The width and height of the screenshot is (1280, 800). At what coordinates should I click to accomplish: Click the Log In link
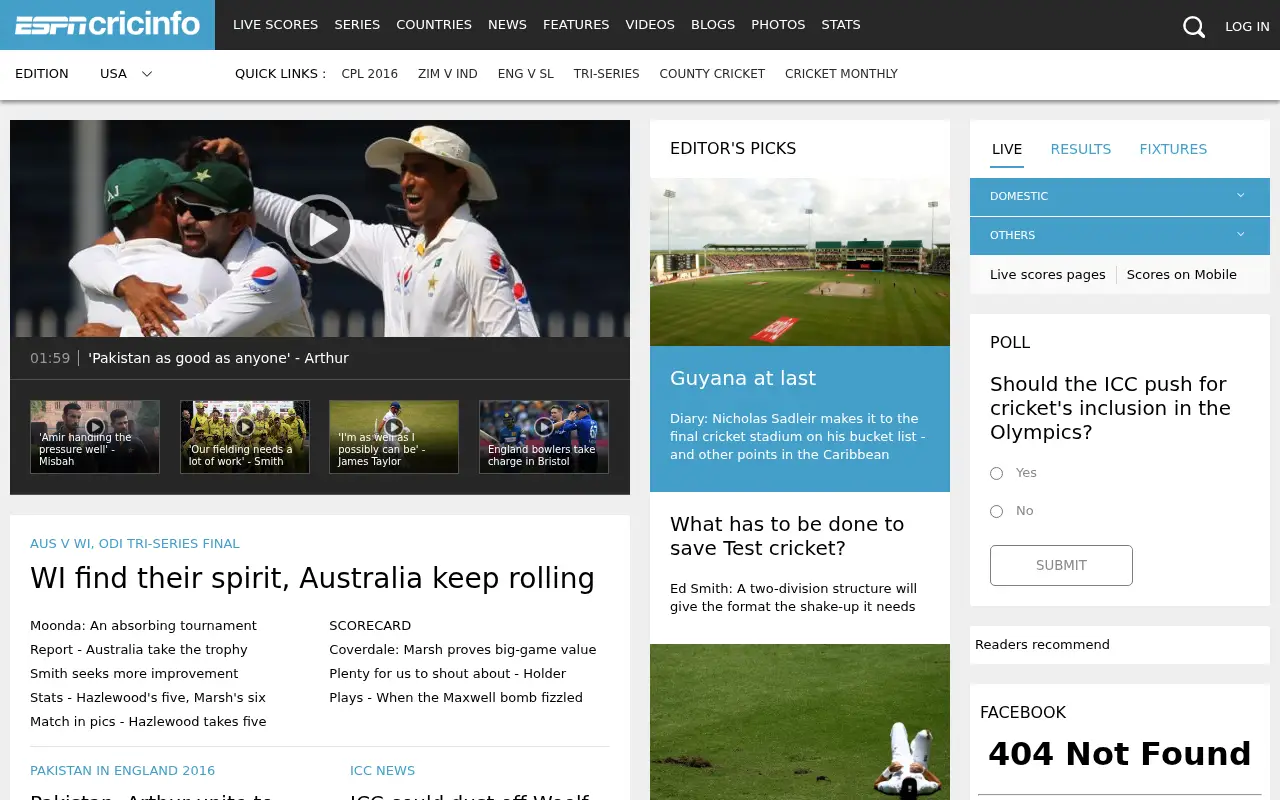(x=1247, y=27)
